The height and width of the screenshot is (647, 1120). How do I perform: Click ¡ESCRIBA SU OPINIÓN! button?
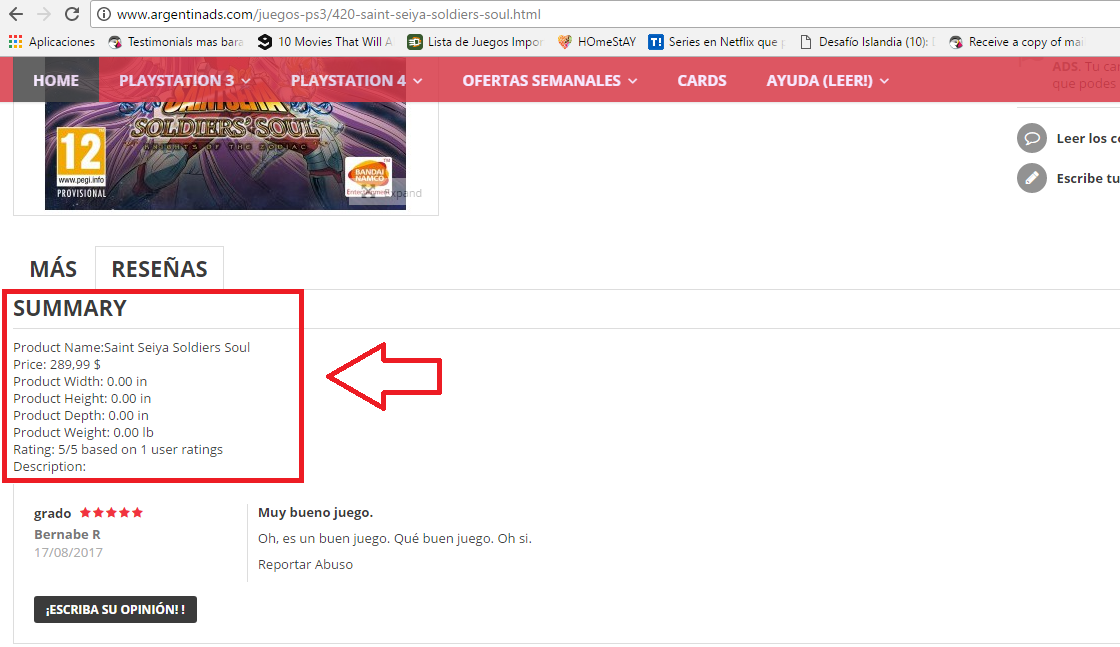(115, 609)
